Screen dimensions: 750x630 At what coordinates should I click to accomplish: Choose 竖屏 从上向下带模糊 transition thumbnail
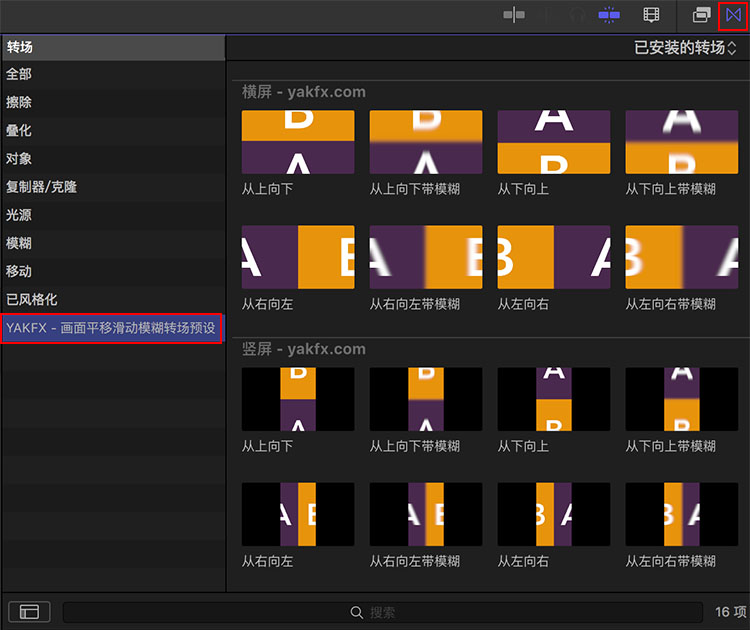pyautogui.click(x=426, y=399)
